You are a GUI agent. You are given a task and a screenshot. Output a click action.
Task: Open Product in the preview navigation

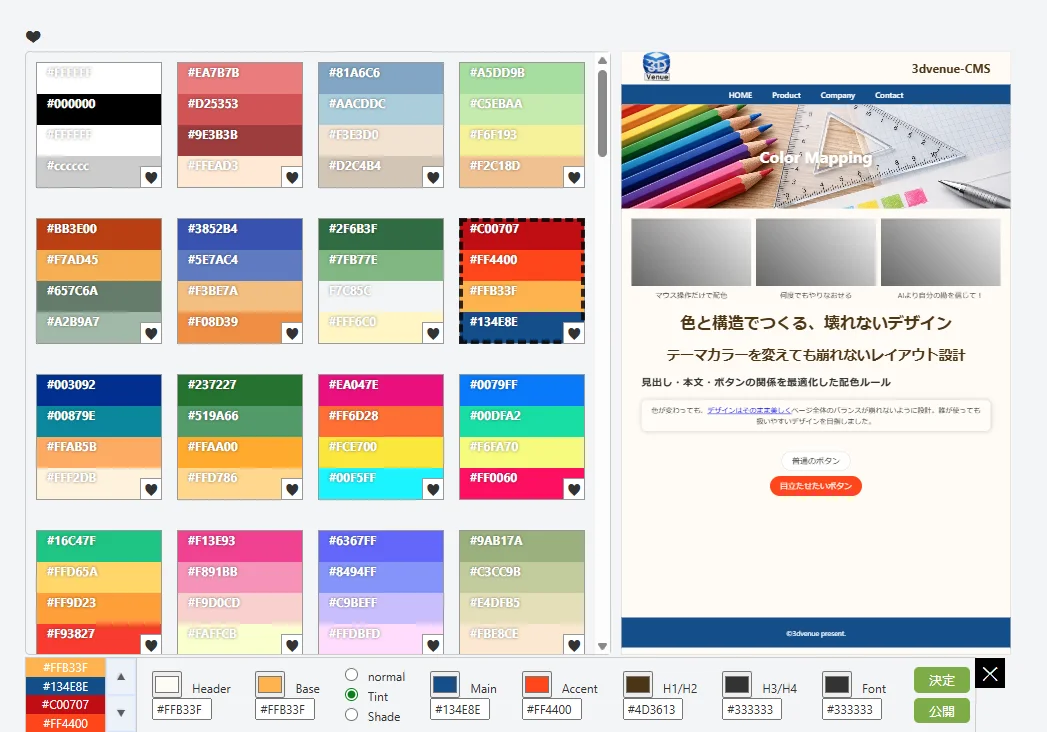pos(786,95)
